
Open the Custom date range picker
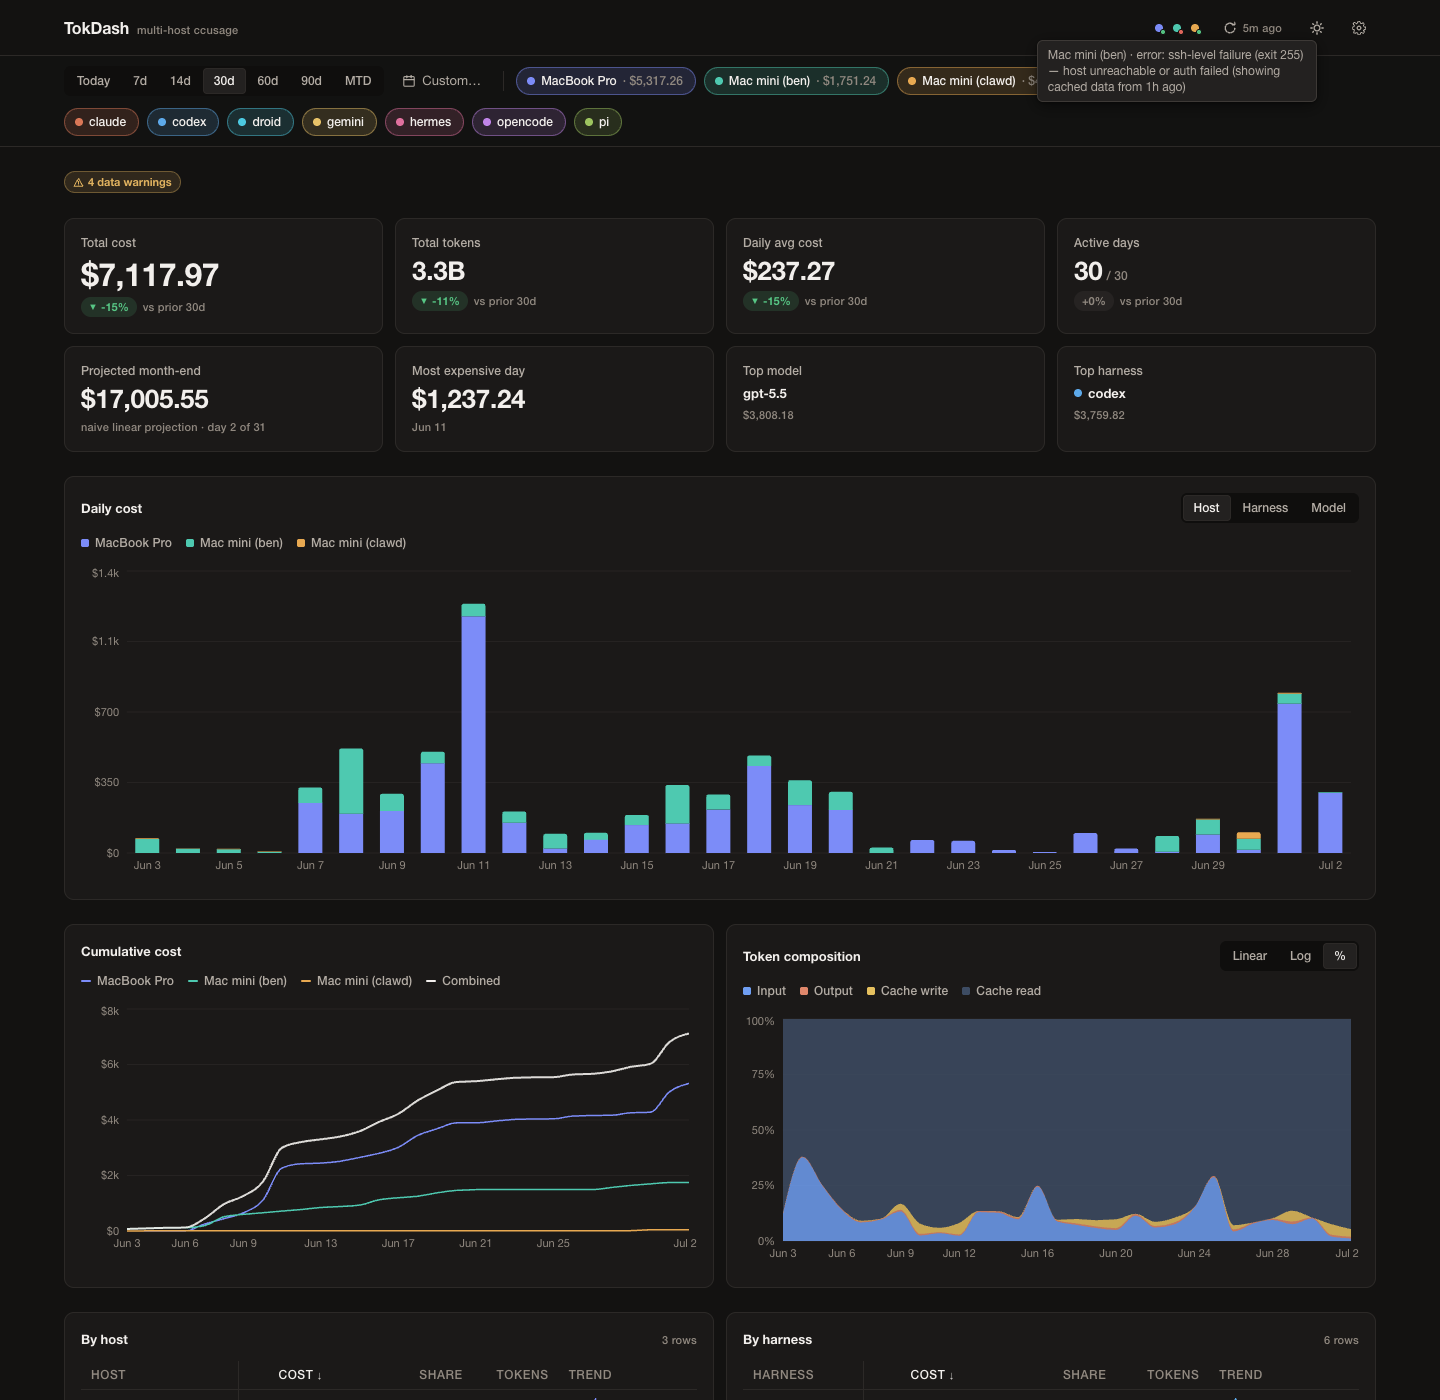pyautogui.click(x=442, y=81)
